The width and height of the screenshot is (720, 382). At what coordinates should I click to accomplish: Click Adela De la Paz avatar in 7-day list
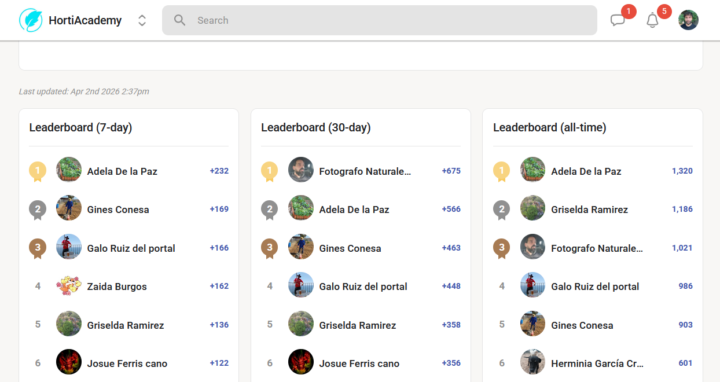[69, 170]
